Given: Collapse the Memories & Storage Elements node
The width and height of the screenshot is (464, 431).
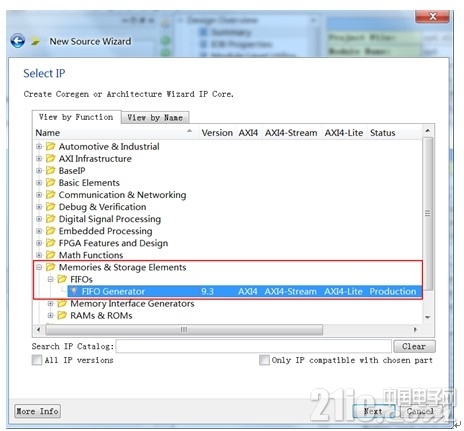Looking at the screenshot, I should click(x=39, y=267).
